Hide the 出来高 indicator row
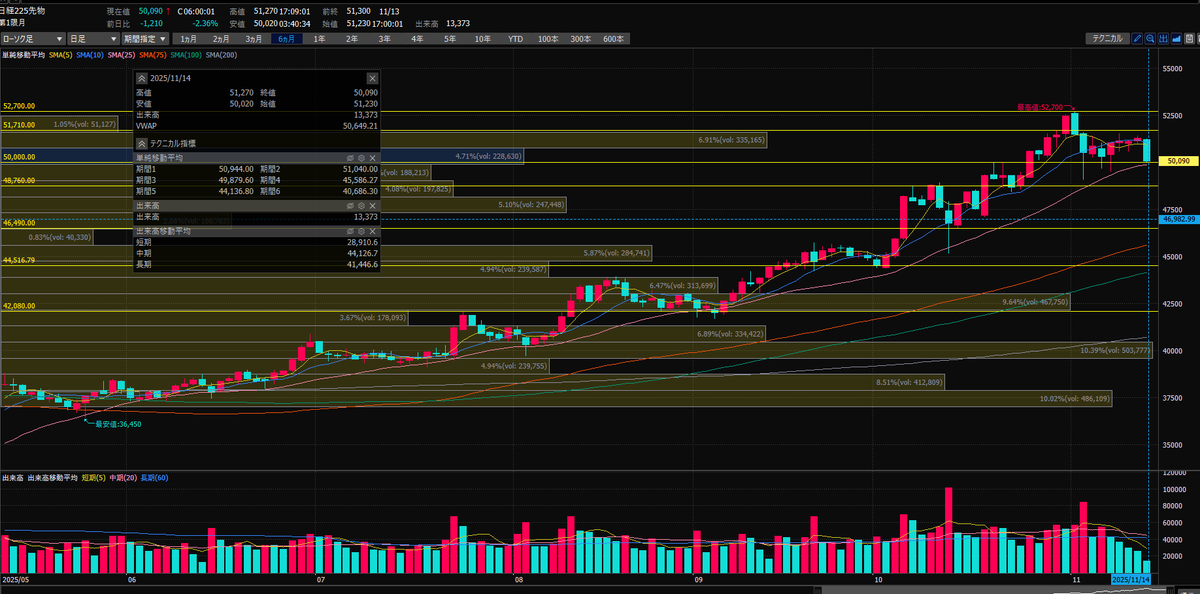Screen dimensions: 1200x594 coord(350,205)
